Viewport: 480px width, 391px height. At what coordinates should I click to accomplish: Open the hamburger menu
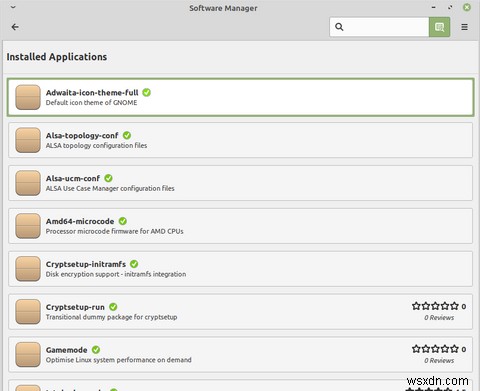coord(464,27)
